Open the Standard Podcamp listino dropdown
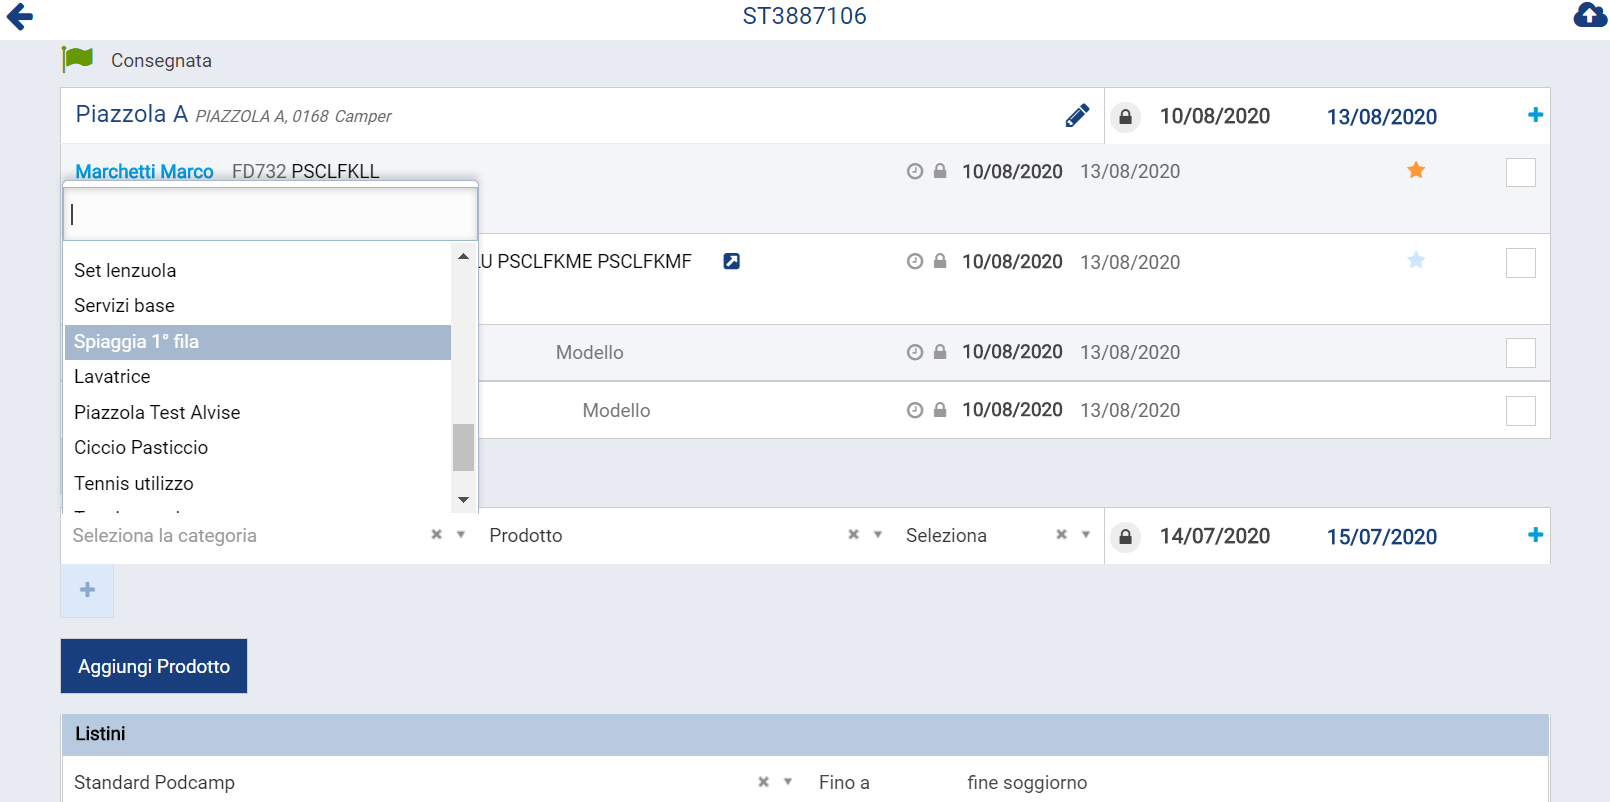Viewport: 1610px width, 802px height. [788, 782]
